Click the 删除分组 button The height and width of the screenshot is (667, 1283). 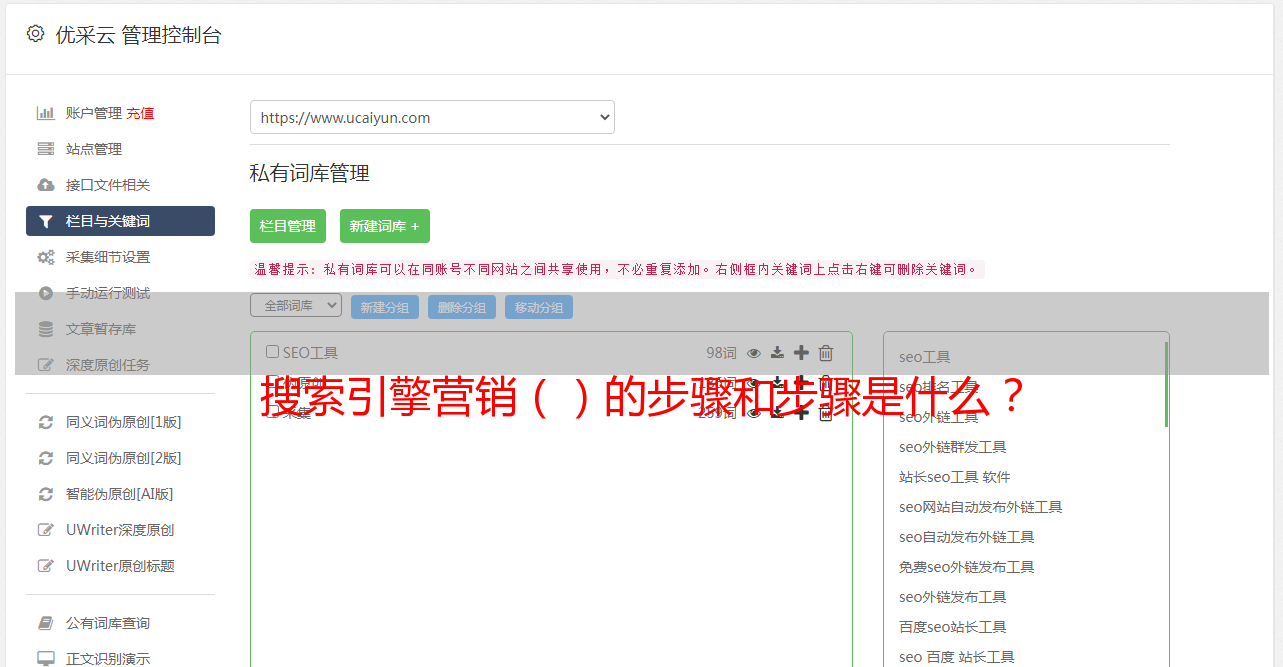click(462, 307)
